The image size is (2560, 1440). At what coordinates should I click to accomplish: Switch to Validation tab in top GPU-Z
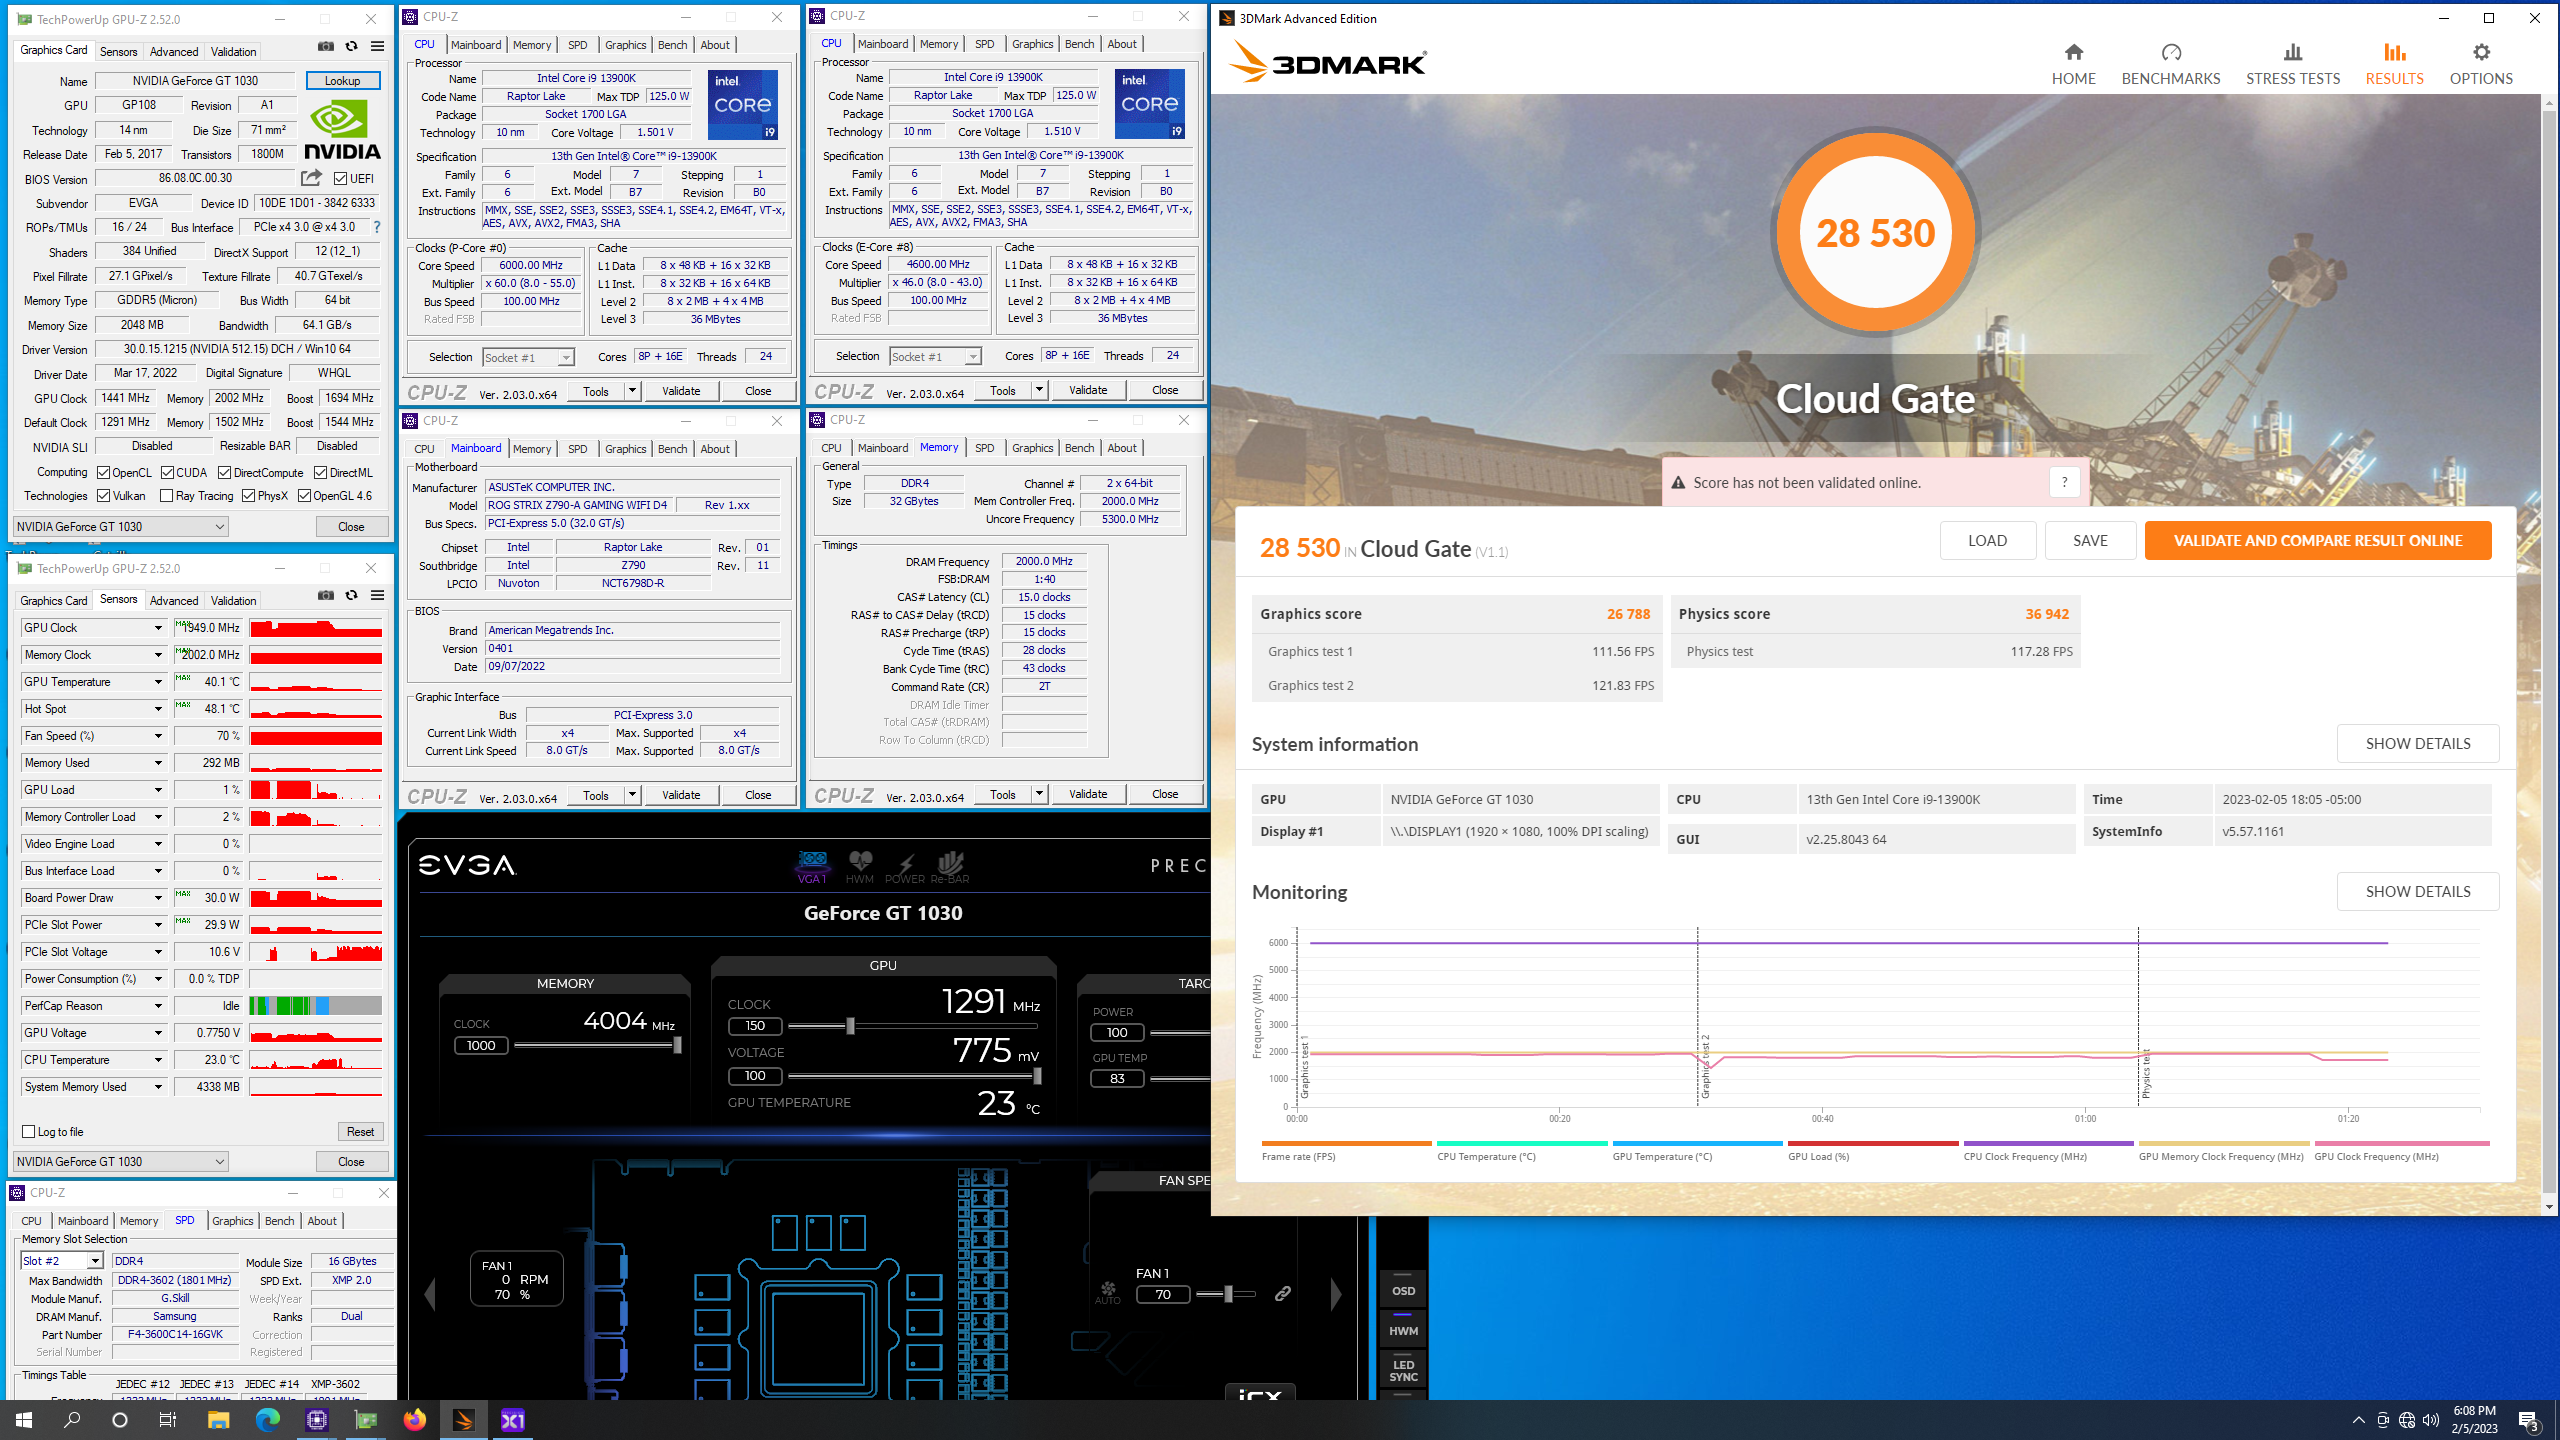click(x=234, y=51)
